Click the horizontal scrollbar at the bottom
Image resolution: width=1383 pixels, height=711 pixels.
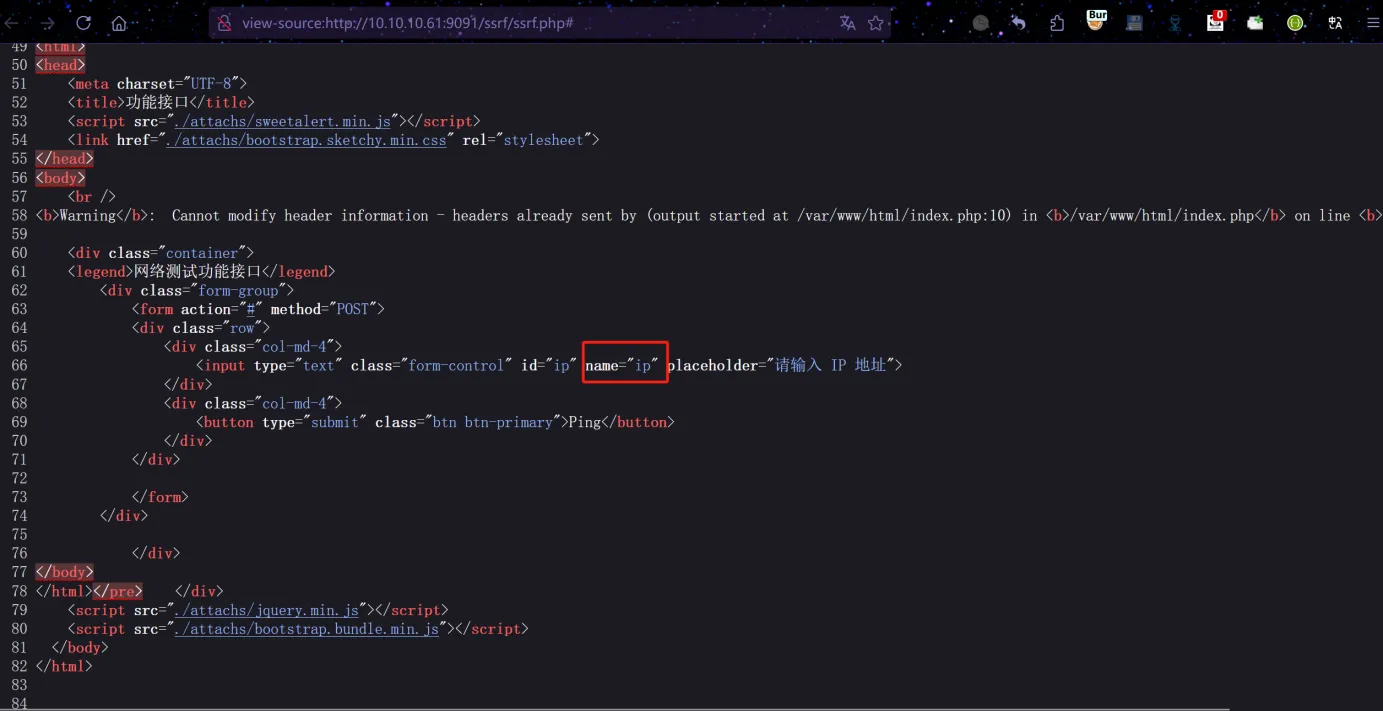pos(615,708)
